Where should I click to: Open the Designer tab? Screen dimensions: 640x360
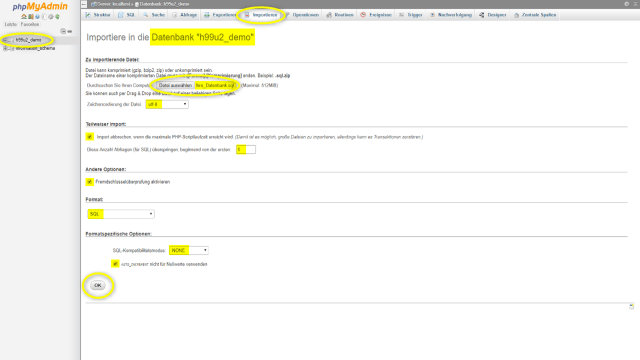pos(493,15)
